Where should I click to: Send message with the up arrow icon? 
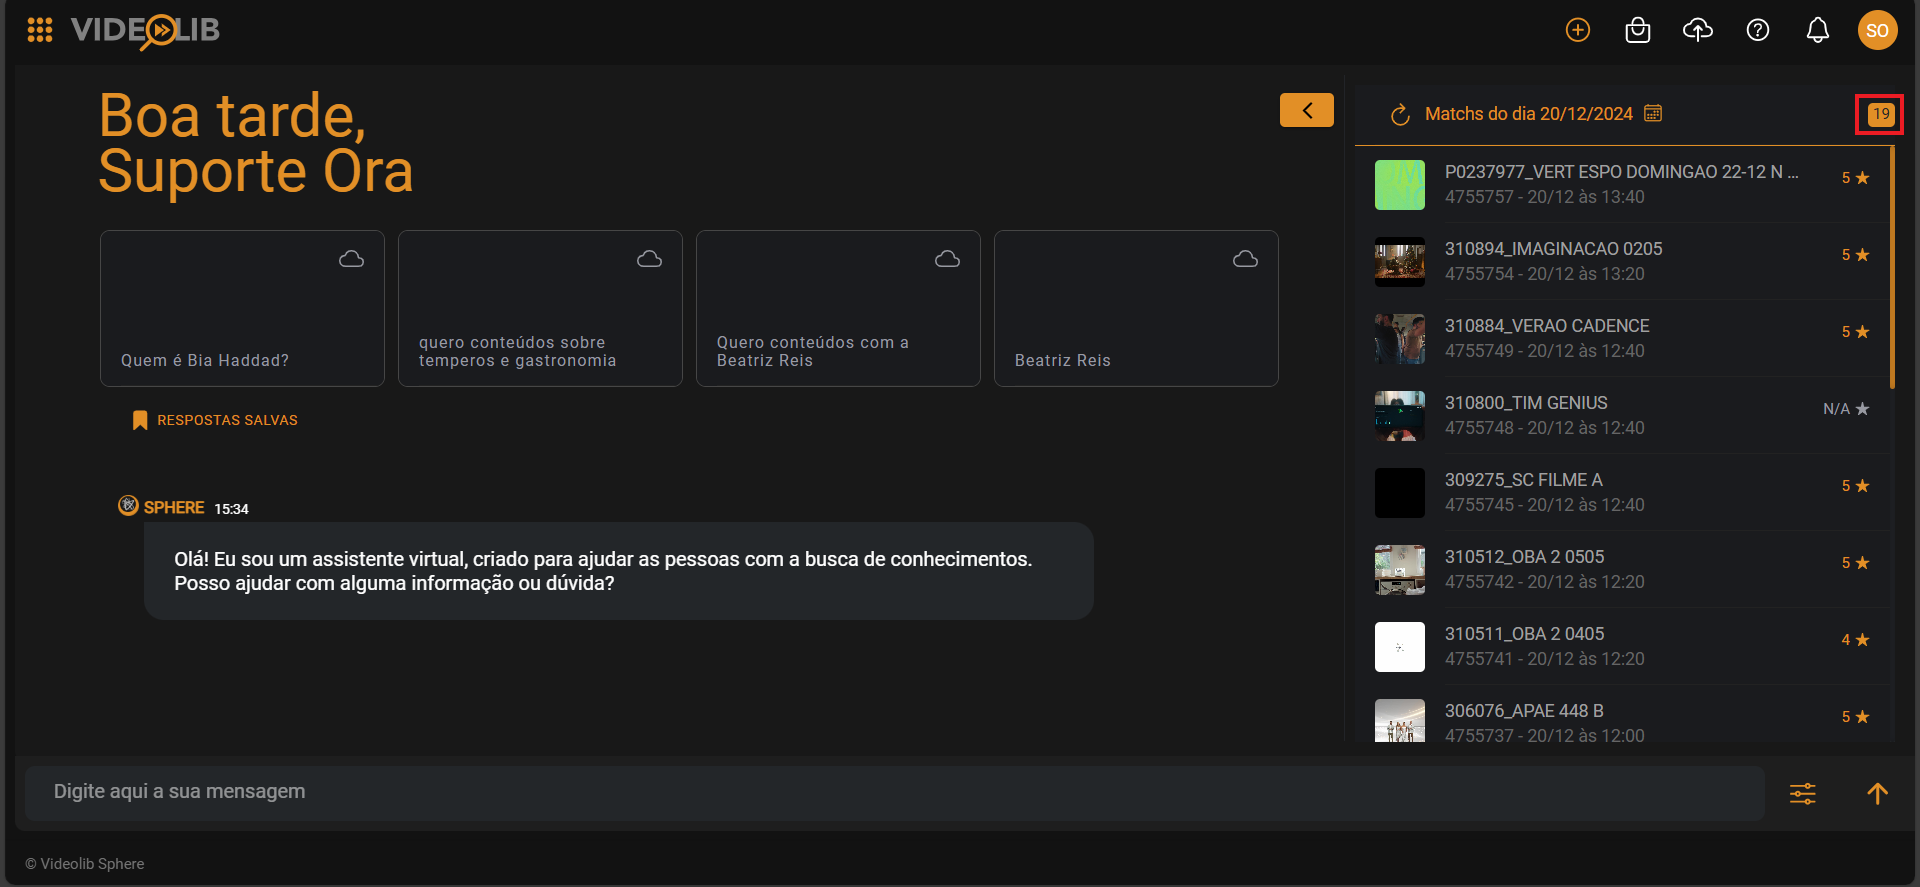tap(1878, 794)
